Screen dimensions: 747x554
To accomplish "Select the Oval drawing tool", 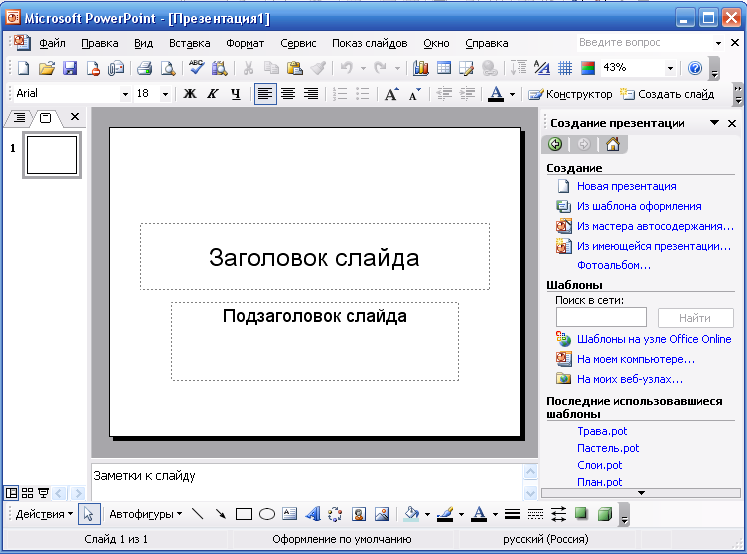I will [267, 514].
